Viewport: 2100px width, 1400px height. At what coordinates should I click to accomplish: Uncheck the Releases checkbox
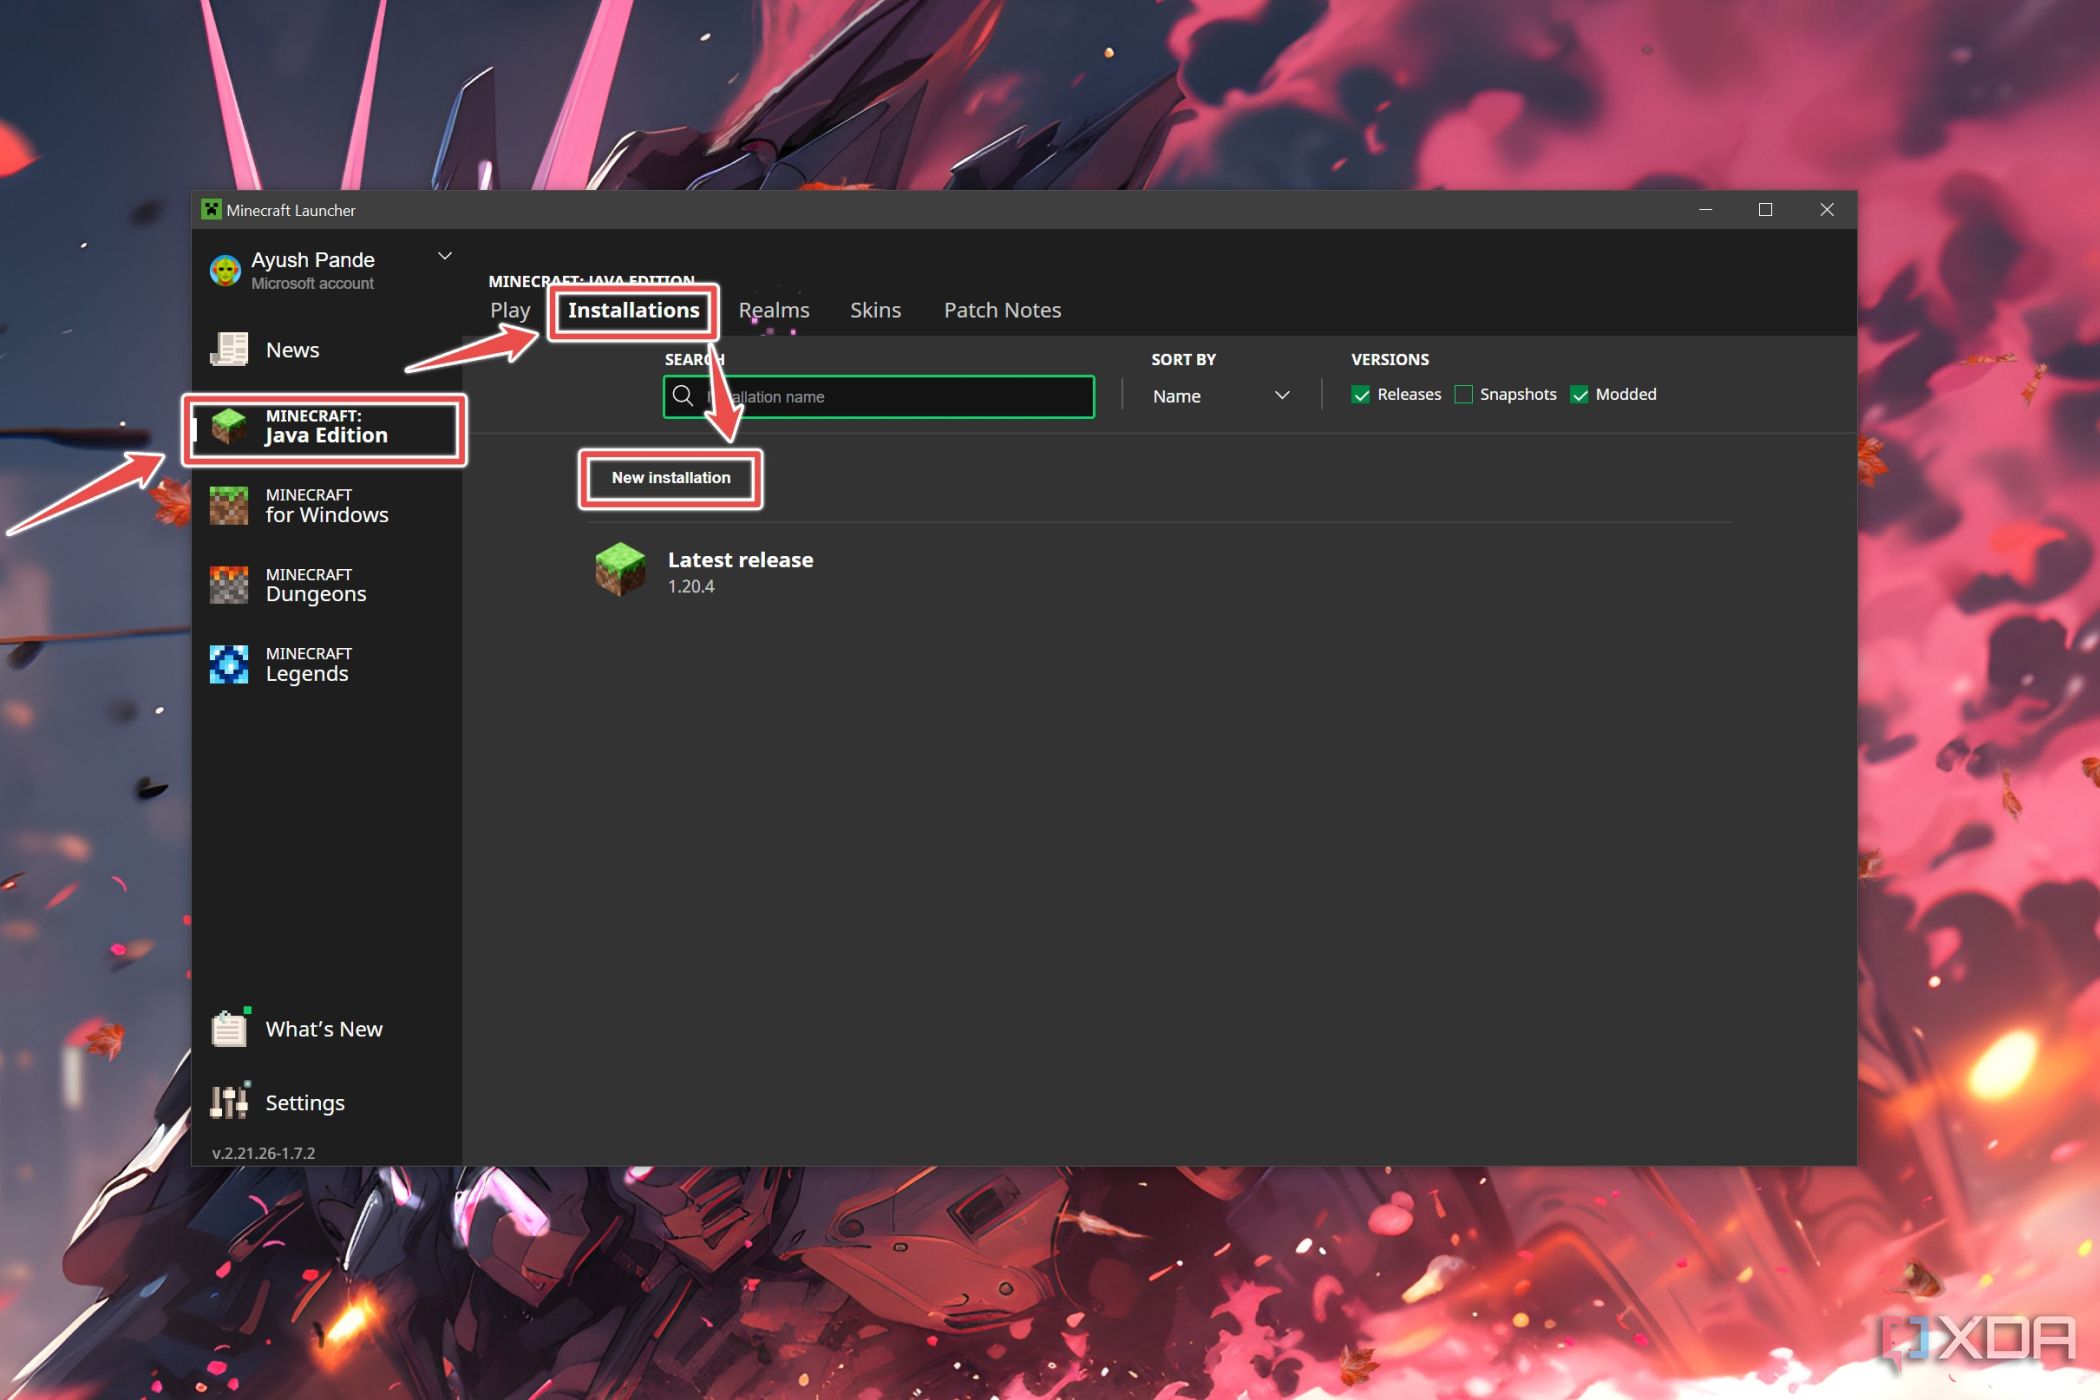click(x=1360, y=395)
